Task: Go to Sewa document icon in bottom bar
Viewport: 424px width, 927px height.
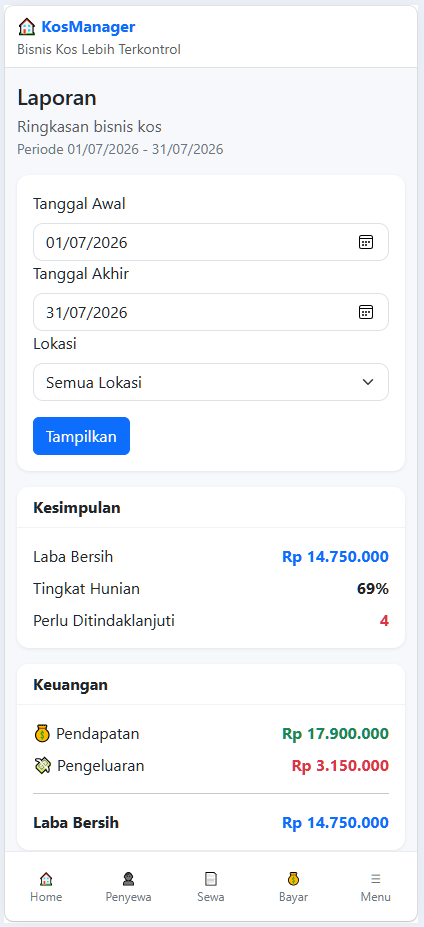Action: click(211, 879)
